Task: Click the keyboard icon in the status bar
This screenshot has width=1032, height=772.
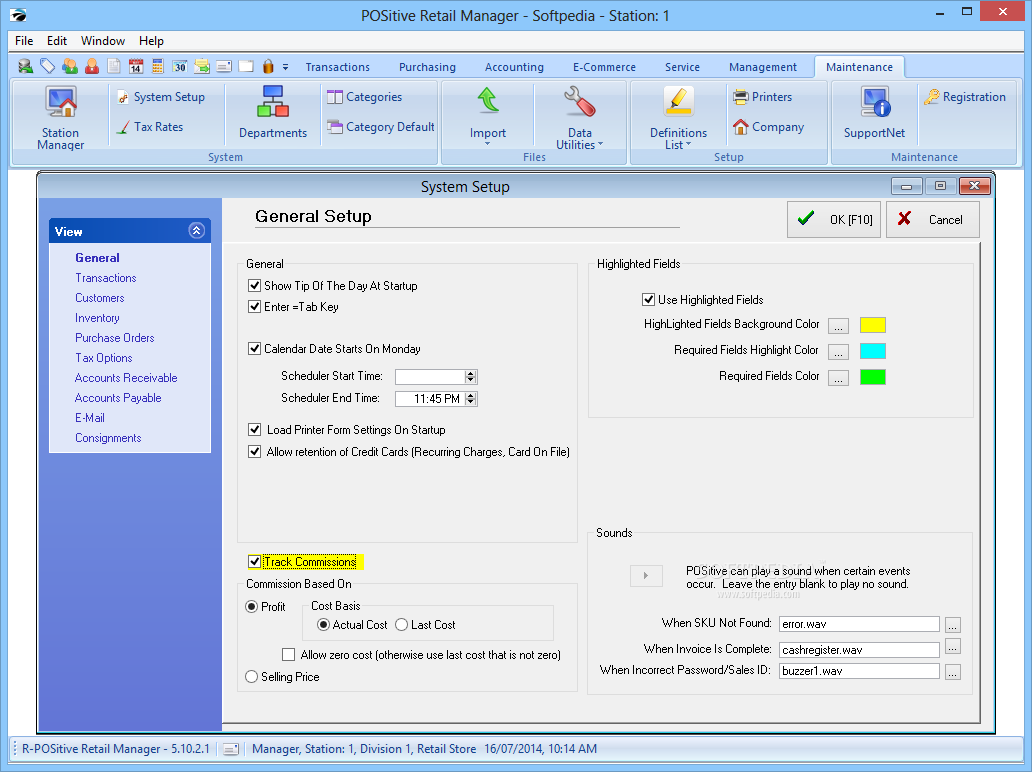Action: point(230,749)
